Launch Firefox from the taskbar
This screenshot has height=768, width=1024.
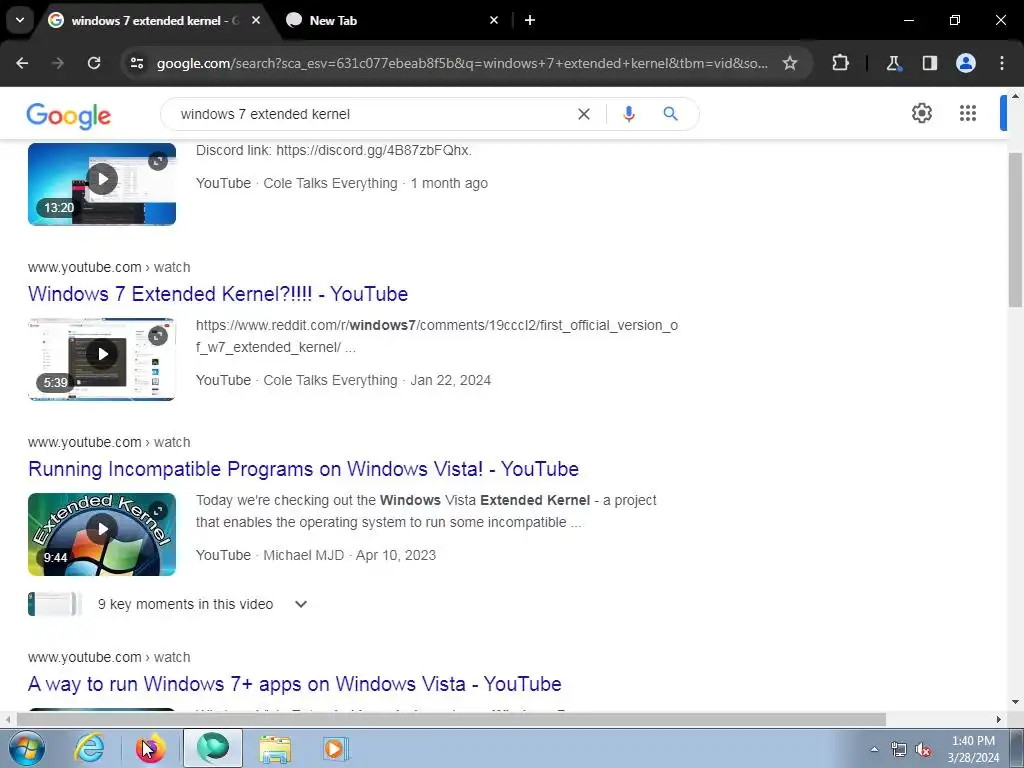click(151, 748)
